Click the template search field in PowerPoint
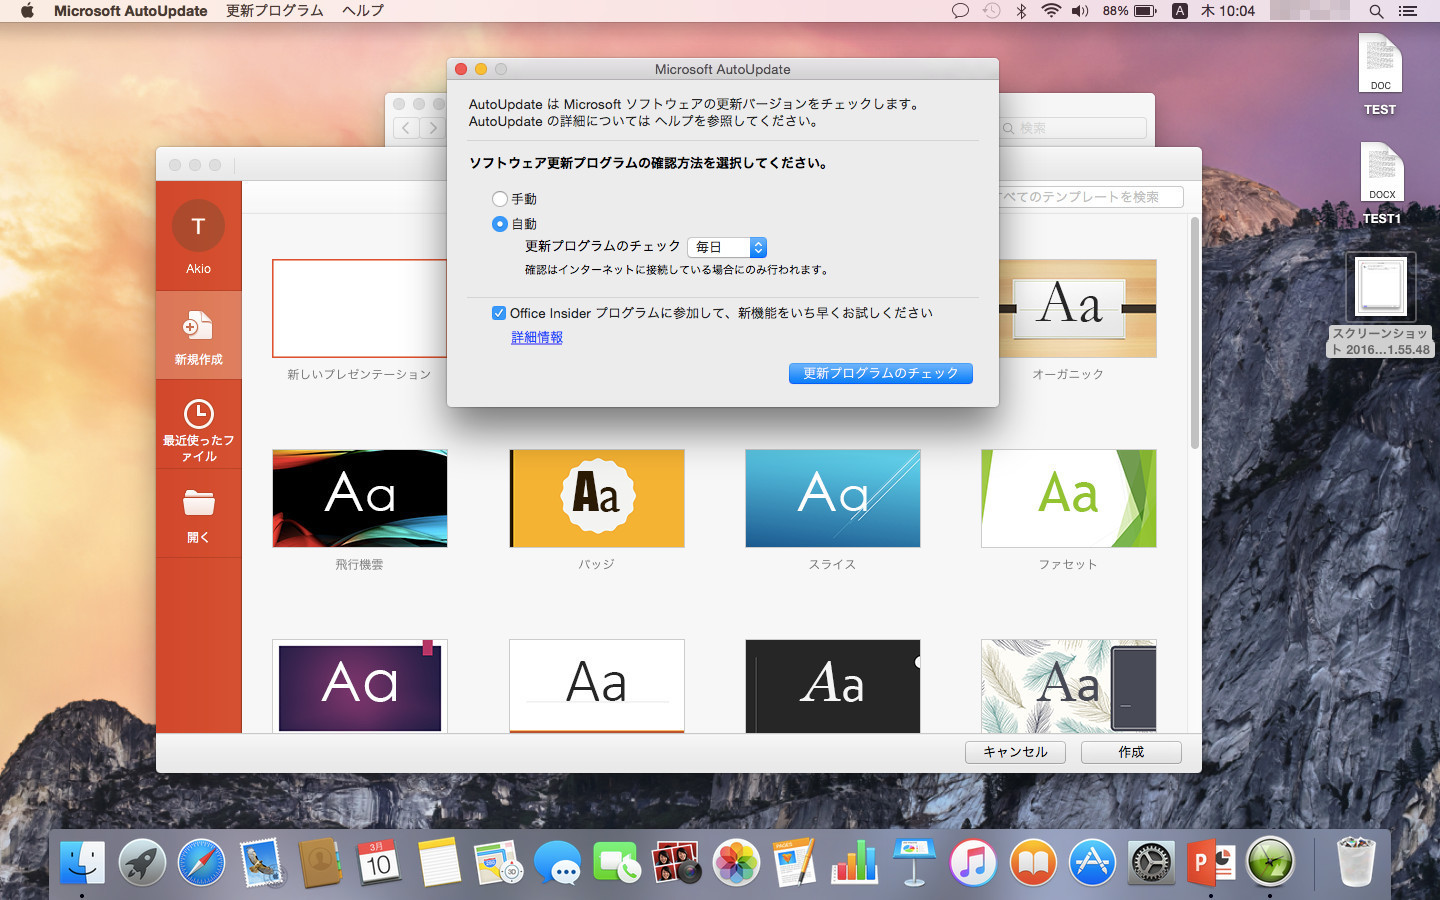Screen dimensions: 1440x900 (x=1090, y=197)
